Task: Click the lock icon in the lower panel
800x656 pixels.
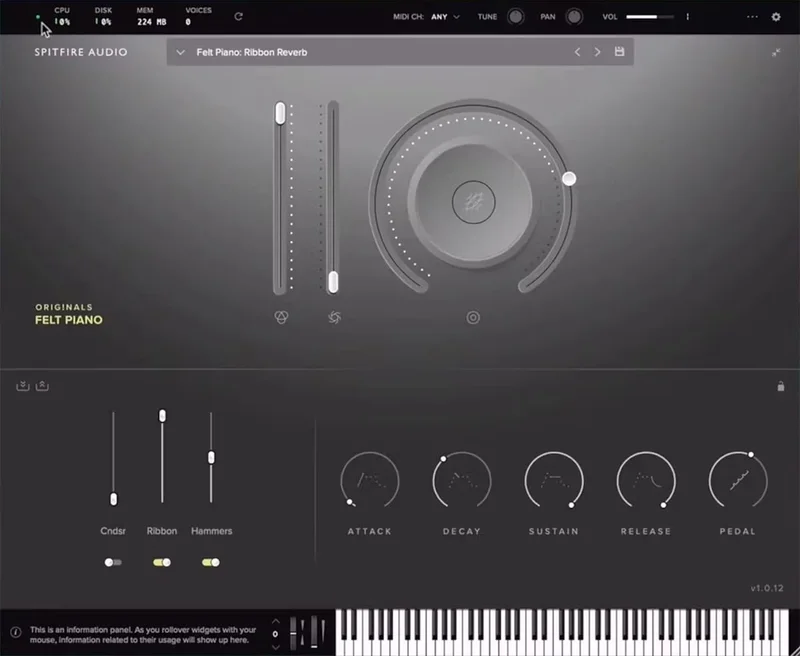Action: click(x=781, y=386)
